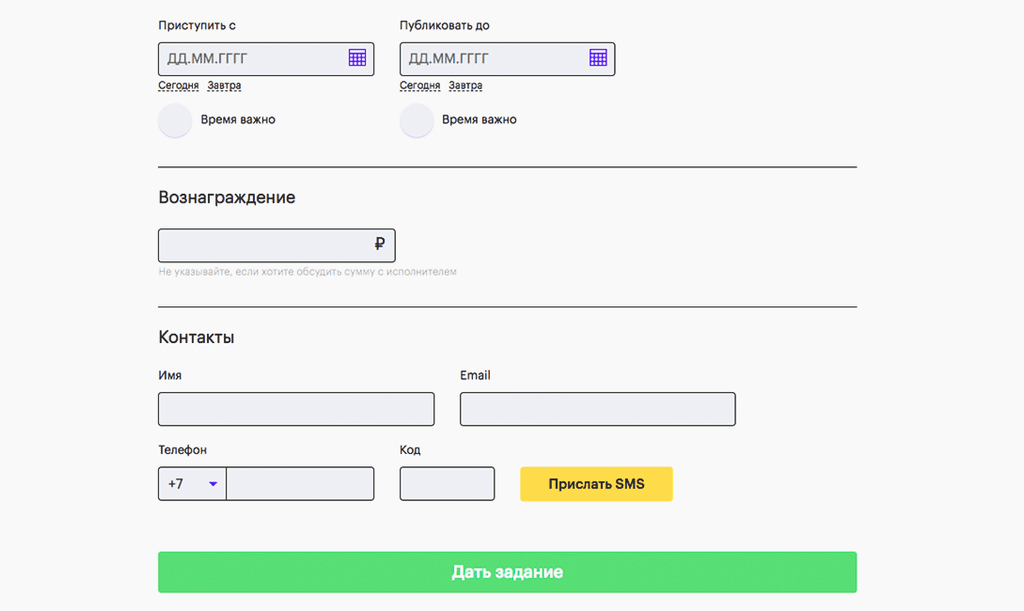Select Сегодня under Приступить с date
This screenshot has width=1024, height=611.
click(178, 86)
